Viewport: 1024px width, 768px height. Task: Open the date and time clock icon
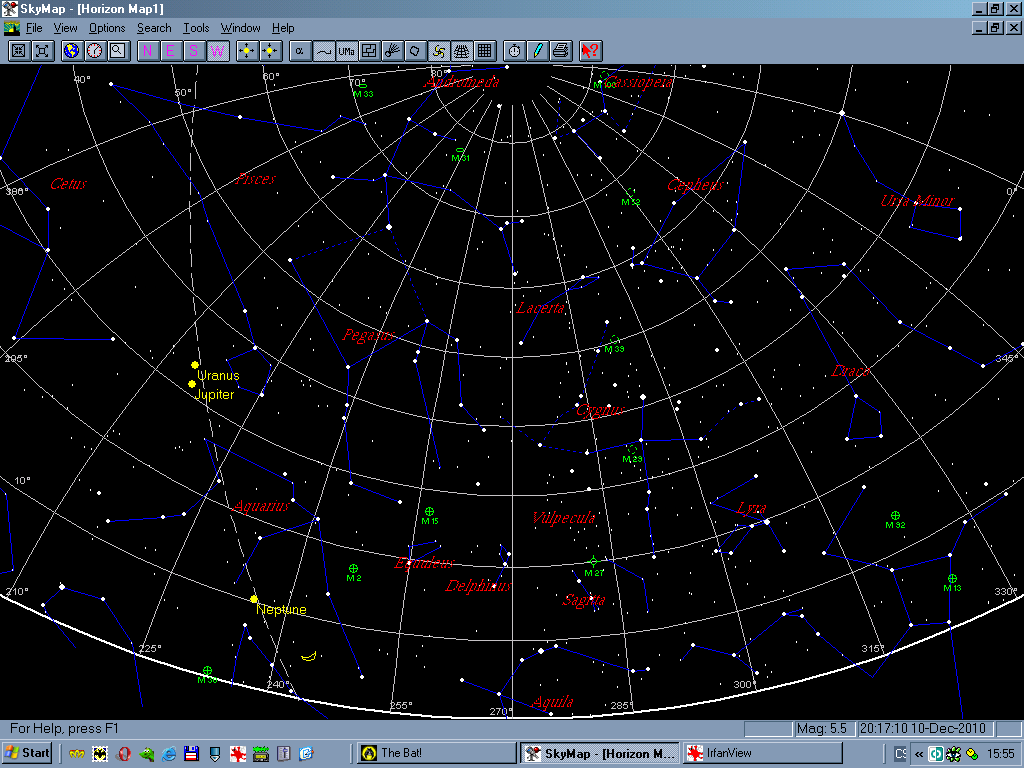tap(95, 51)
